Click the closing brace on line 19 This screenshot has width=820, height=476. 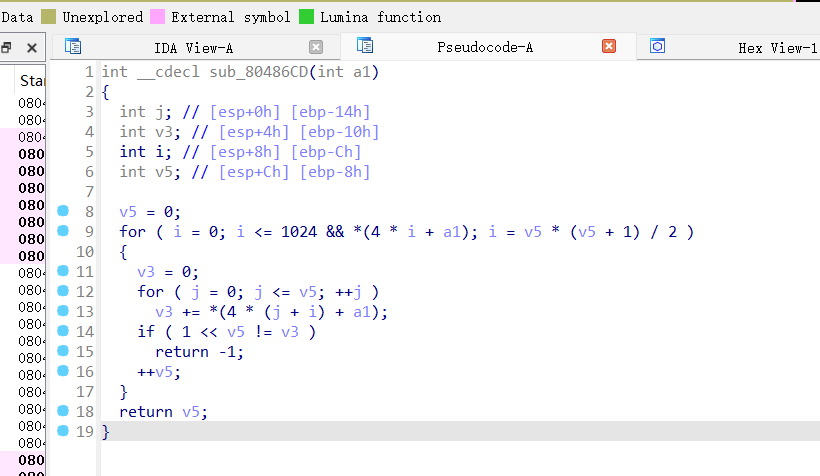click(106, 432)
